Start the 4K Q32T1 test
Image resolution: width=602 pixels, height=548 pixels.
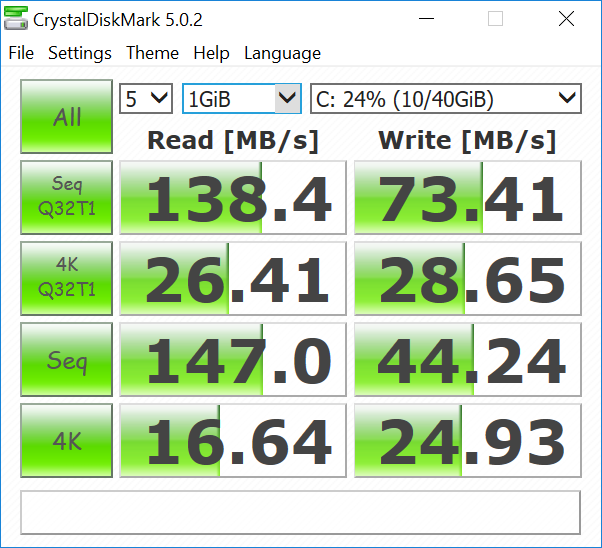67,277
